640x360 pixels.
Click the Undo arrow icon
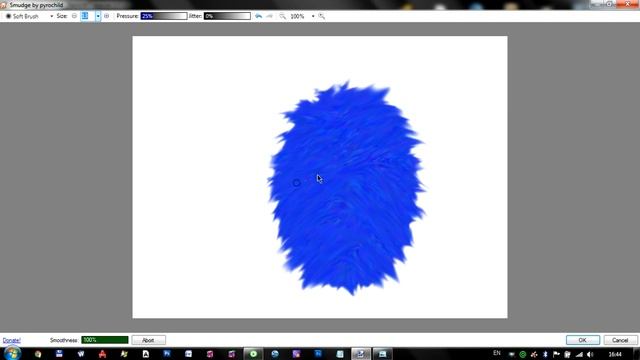[x=258, y=16]
